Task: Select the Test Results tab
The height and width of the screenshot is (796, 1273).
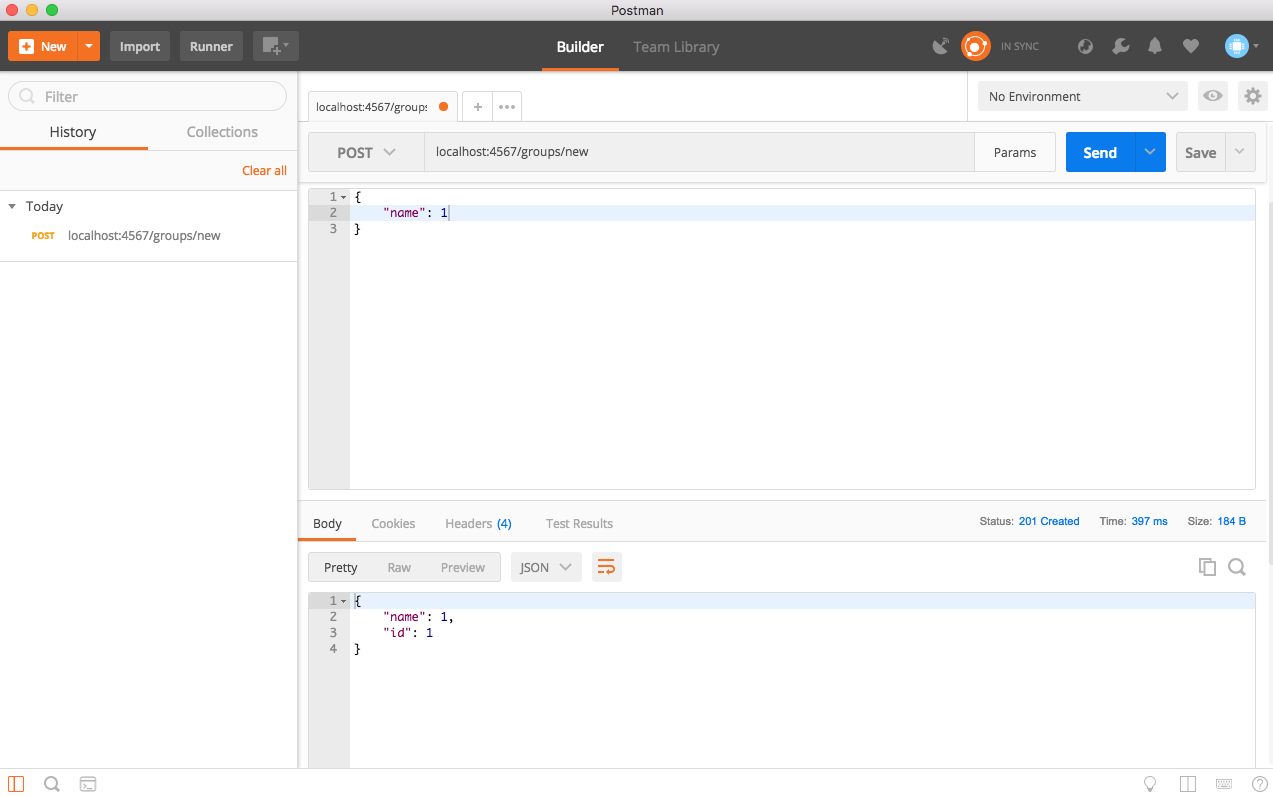Action: pos(579,523)
